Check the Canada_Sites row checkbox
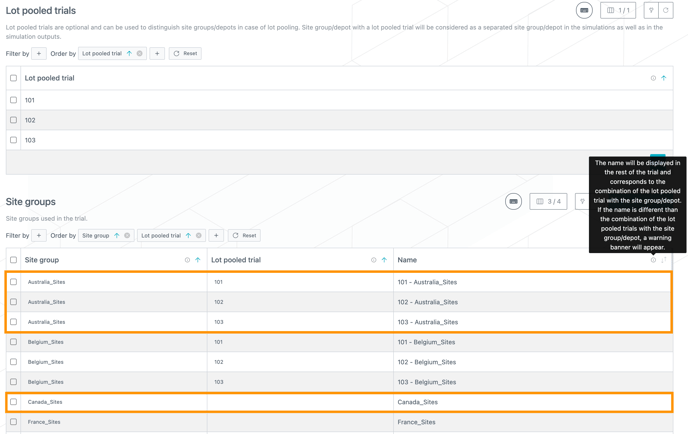 tap(14, 402)
